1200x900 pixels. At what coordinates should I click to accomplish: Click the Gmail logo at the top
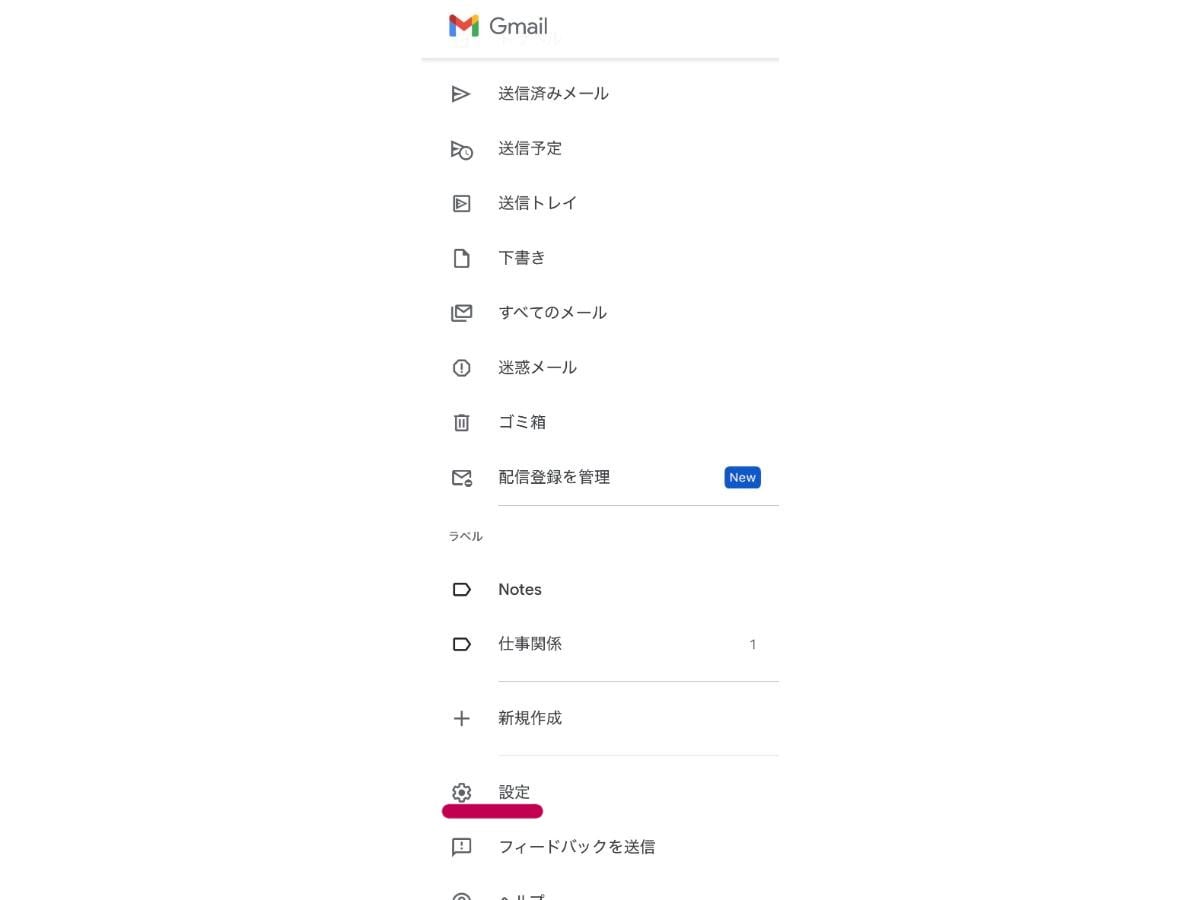pyautogui.click(x=500, y=26)
